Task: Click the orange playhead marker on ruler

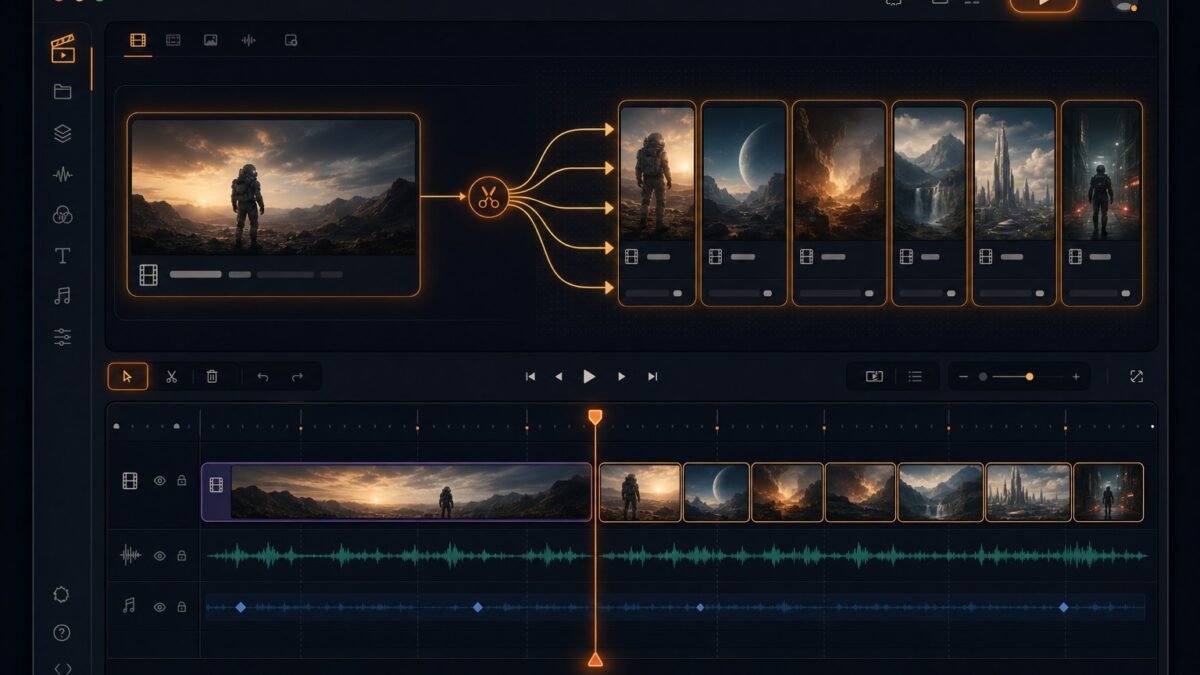Action: tap(595, 416)
